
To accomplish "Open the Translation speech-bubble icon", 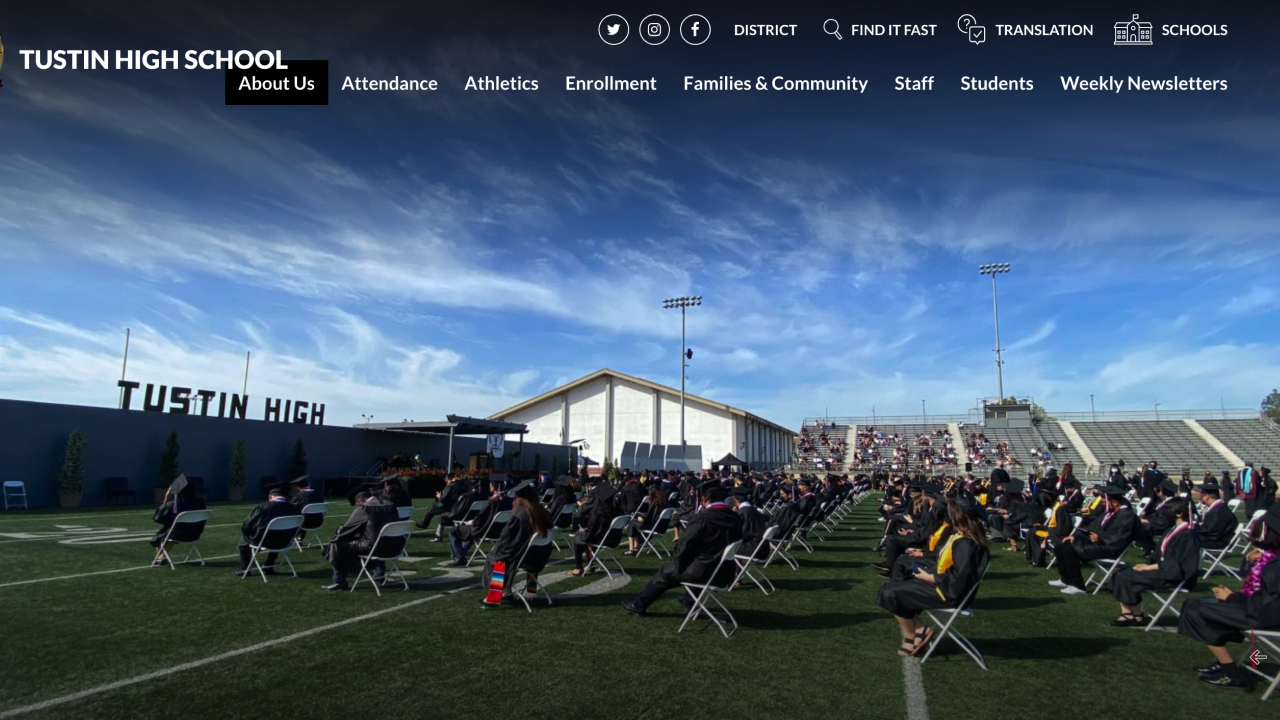I will pyautogui.click(x=971, y=29).
